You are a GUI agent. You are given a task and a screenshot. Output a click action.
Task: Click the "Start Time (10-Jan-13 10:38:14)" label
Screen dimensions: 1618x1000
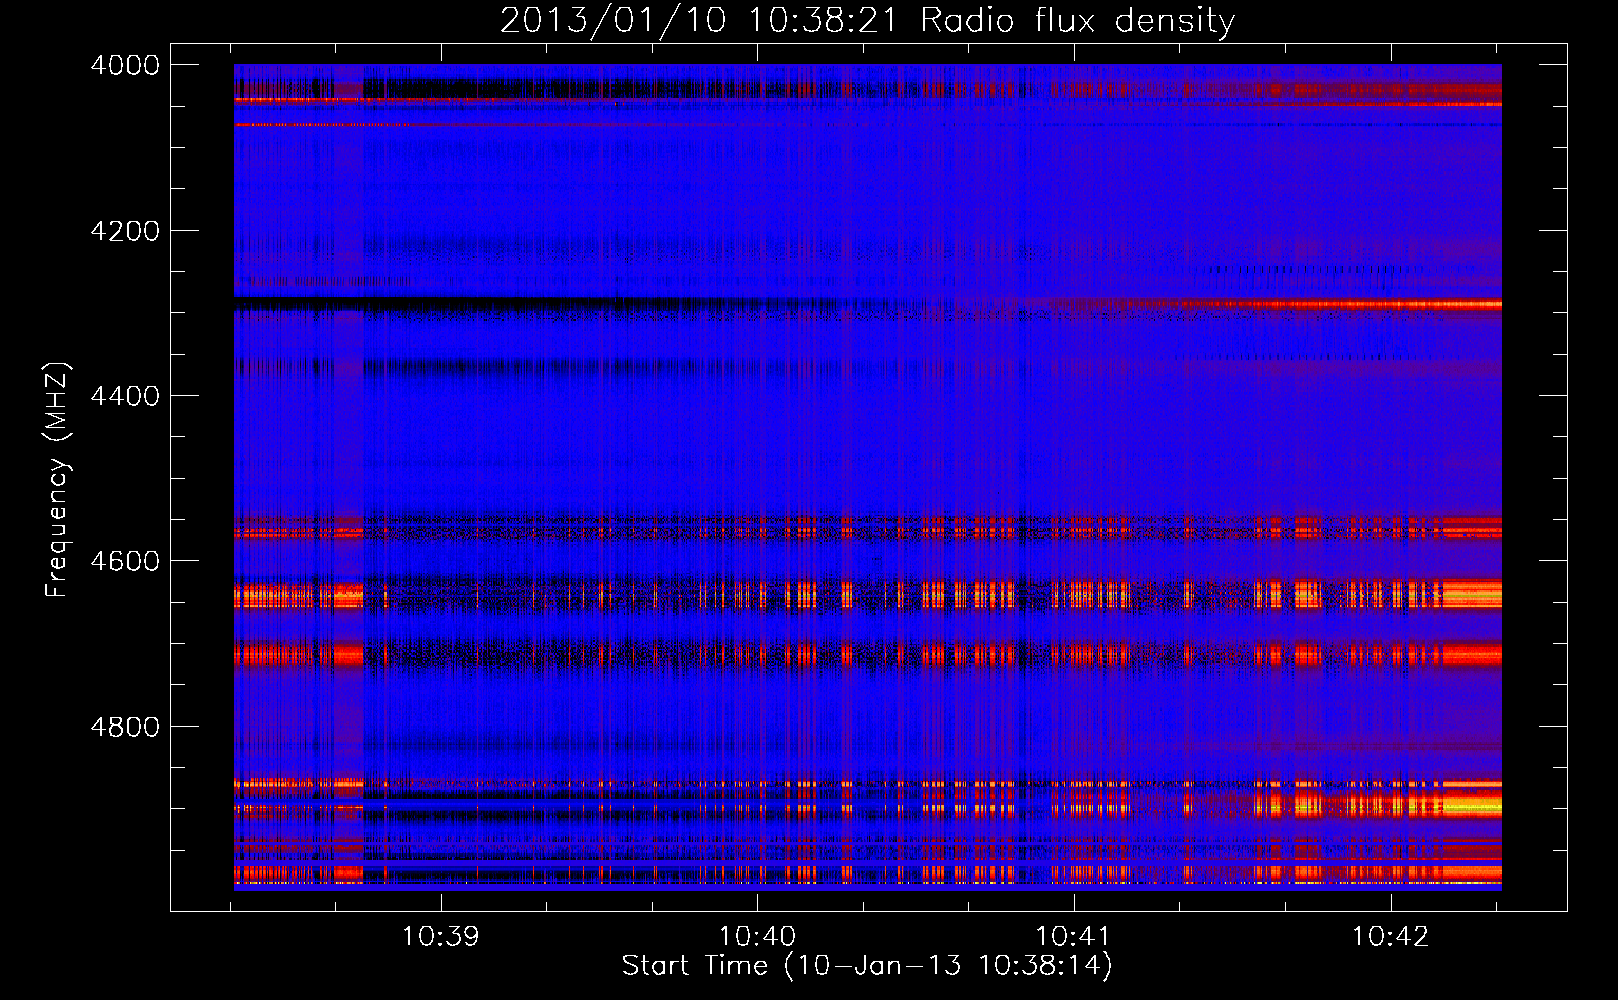(x=867, y=966)
